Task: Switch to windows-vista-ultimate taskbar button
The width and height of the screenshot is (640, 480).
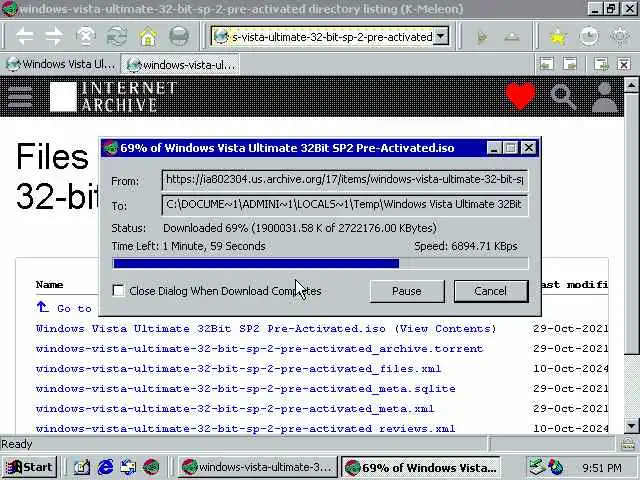Action: point(257,467)
